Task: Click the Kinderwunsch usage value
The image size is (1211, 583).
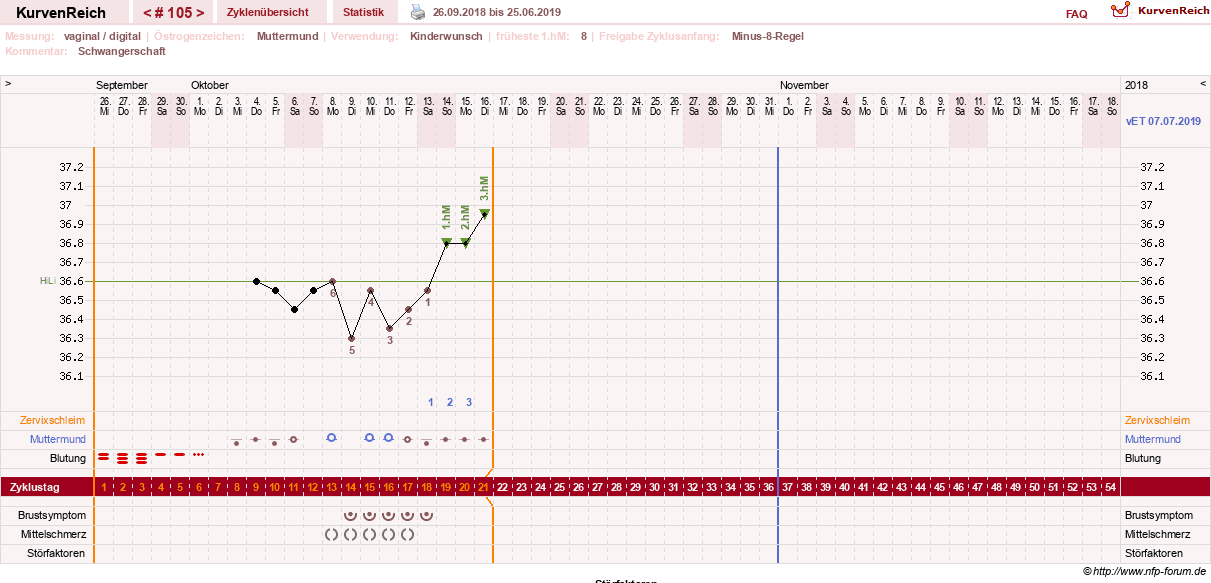Action: click(x=448, y=36)
